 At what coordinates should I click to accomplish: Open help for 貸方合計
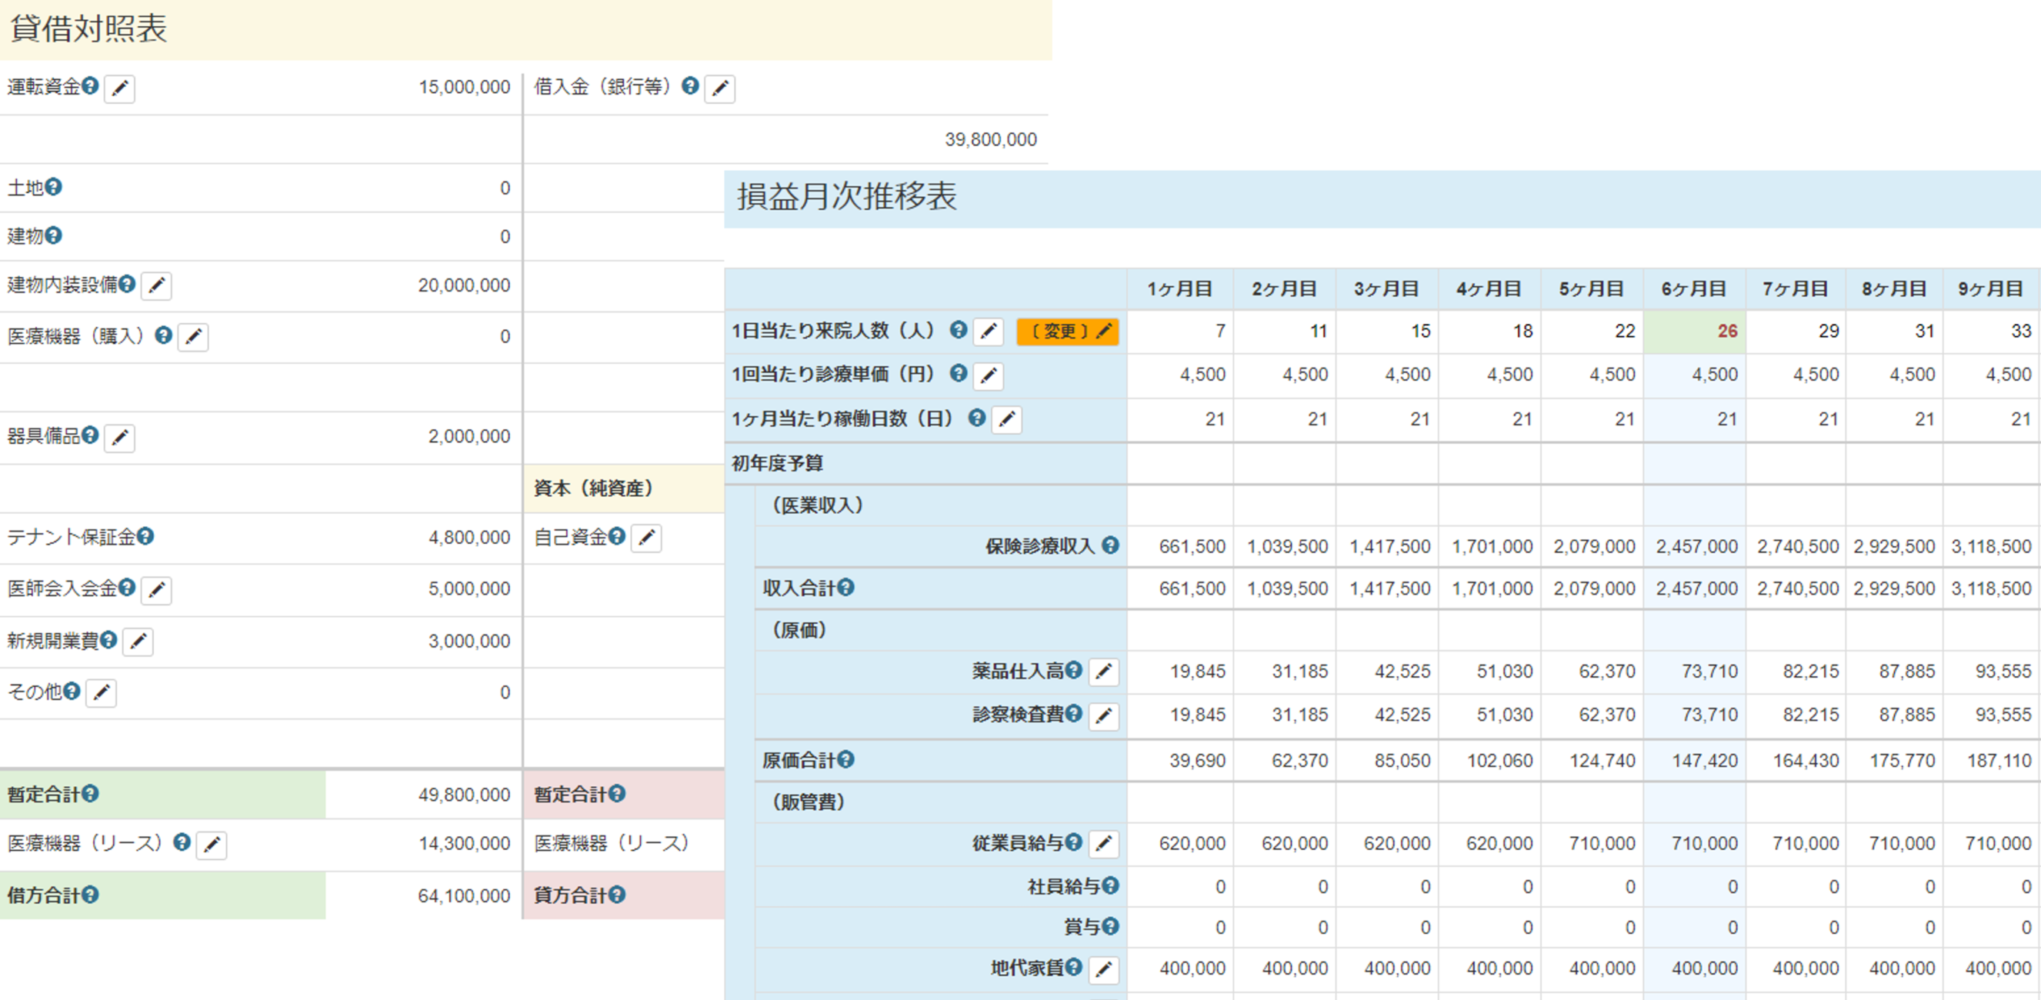pos(617,894)
